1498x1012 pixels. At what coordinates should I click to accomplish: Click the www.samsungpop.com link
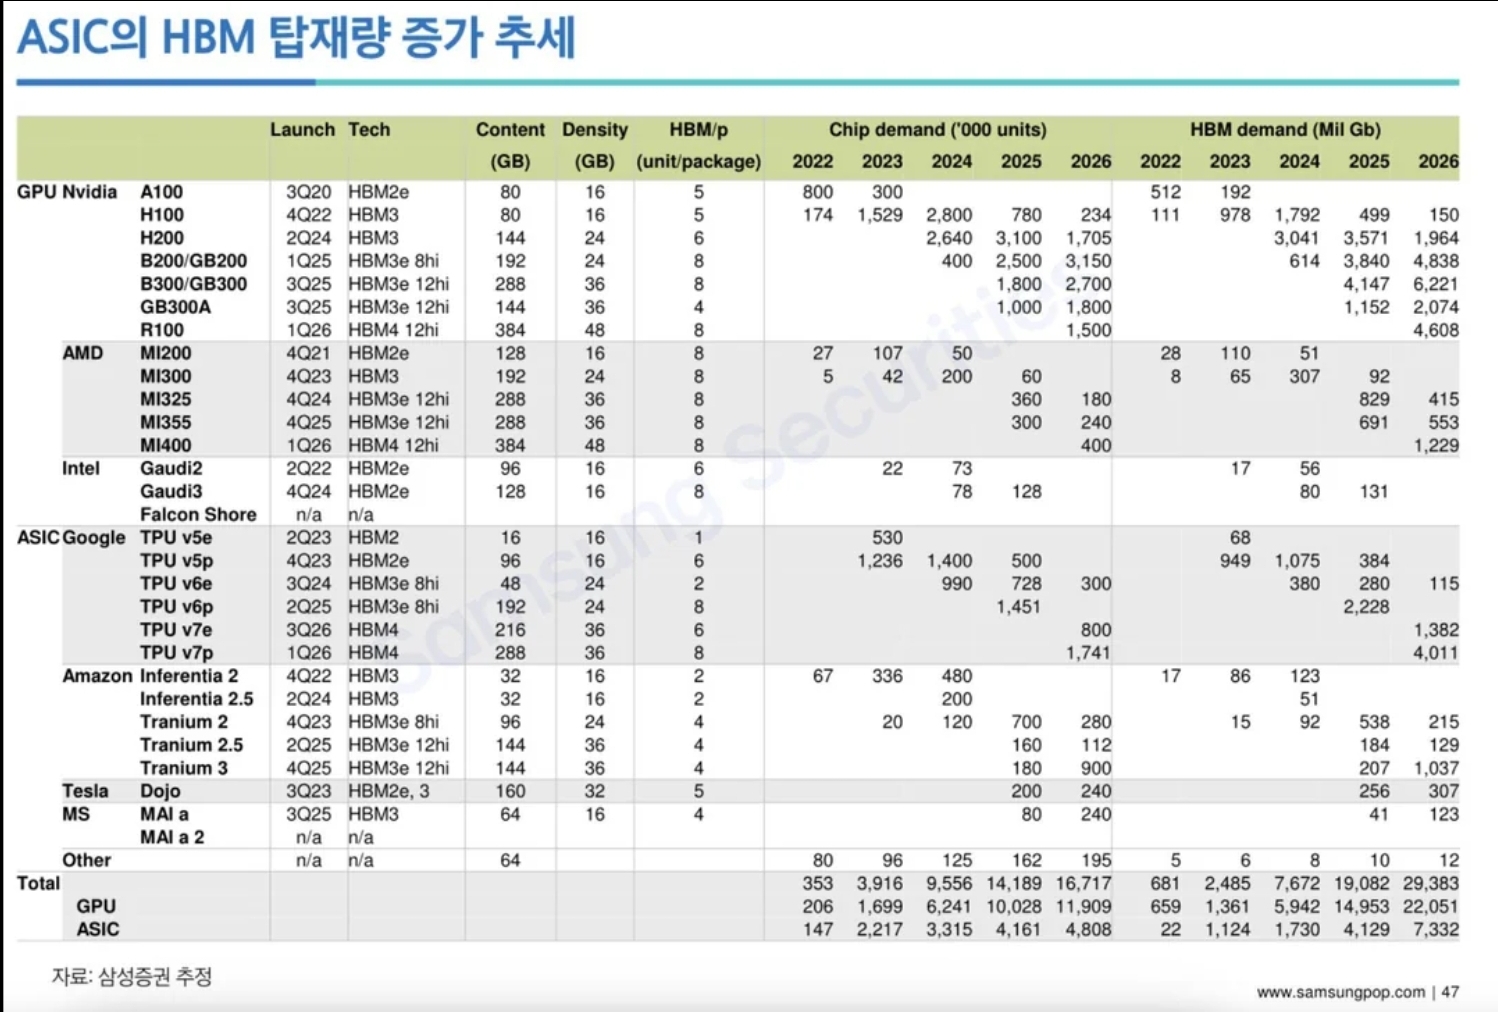[x=1340, y=992]
